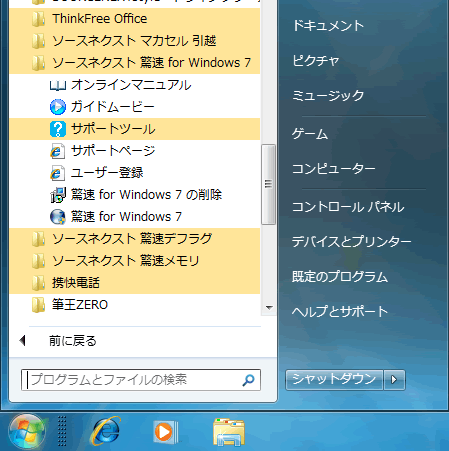Screen dimensions: 449x451
Task: Click the IE icon beside サポートページ
Action: pyautogui.click(x=58, y=151)
